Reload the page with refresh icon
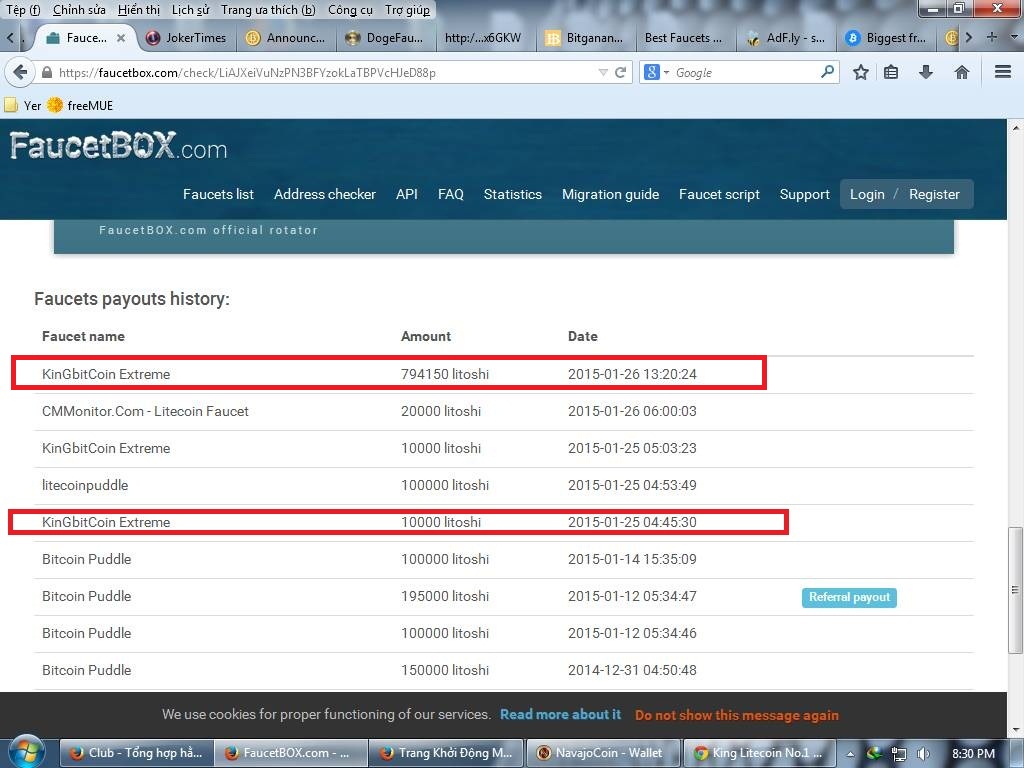Image resolution: width=1024 pixels, height=768 pixels. click(621, 72)
